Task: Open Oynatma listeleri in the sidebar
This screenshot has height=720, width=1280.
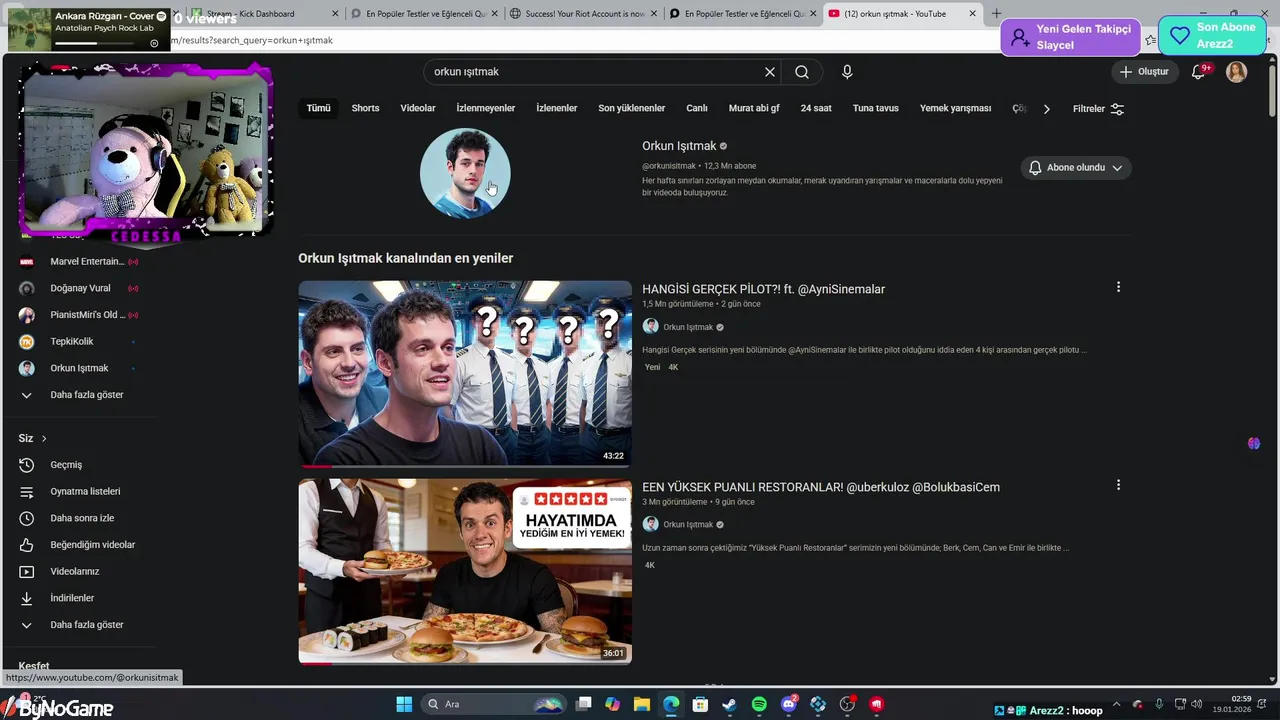Action: coord(85,492)
